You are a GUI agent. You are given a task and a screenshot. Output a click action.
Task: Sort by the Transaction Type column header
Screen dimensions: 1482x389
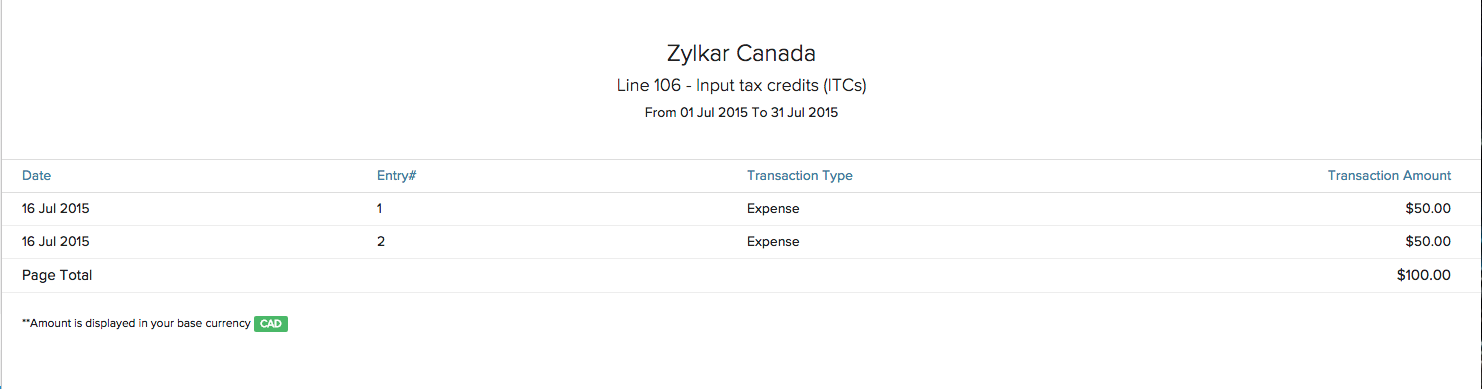800,175
